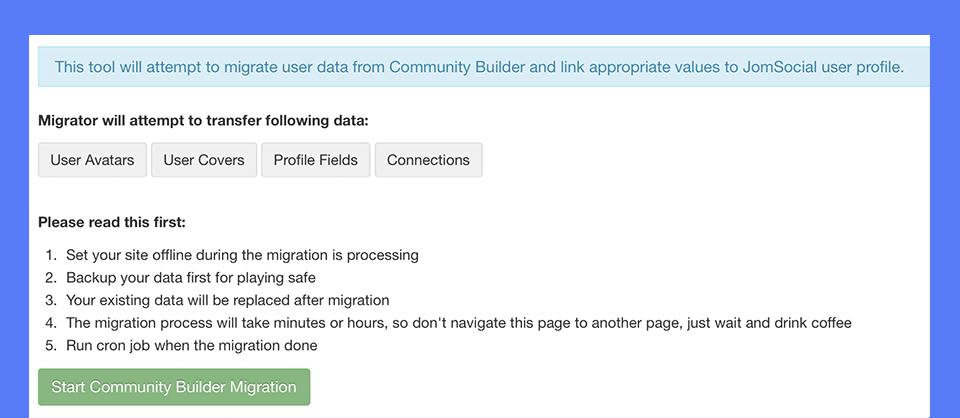Click the 'Your existing data will be replaced' item
This screenshot has width=960, height=418.
click(x=228, y=300)
